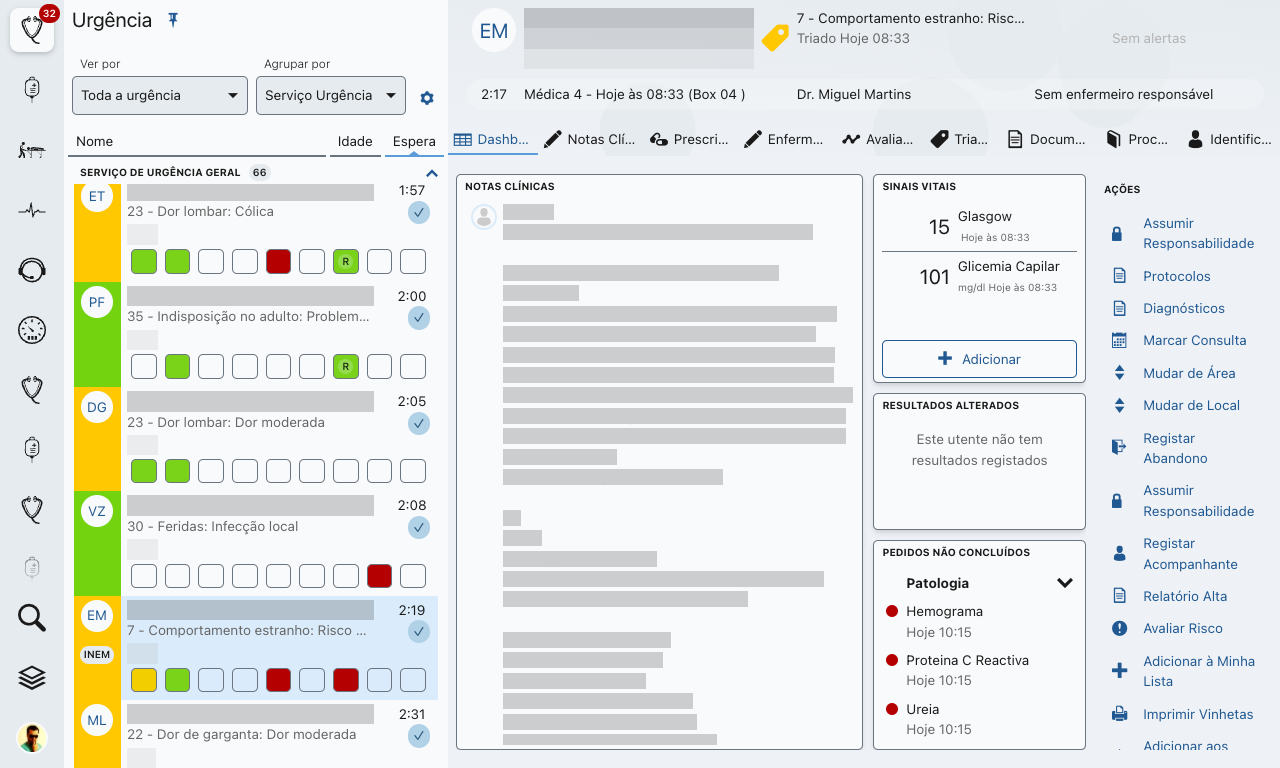
Task: Click the gauge dial icon in sidebar
Action: (x=32, y=329)
